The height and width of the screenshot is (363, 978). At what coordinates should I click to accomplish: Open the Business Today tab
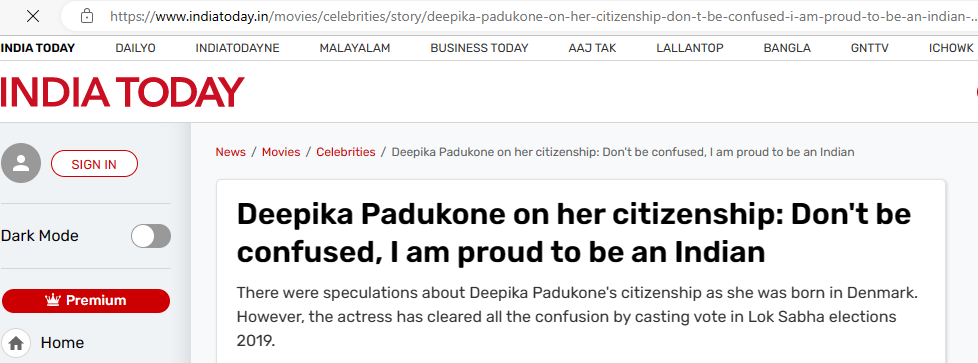pyautogui.click(x=479, y=48)
